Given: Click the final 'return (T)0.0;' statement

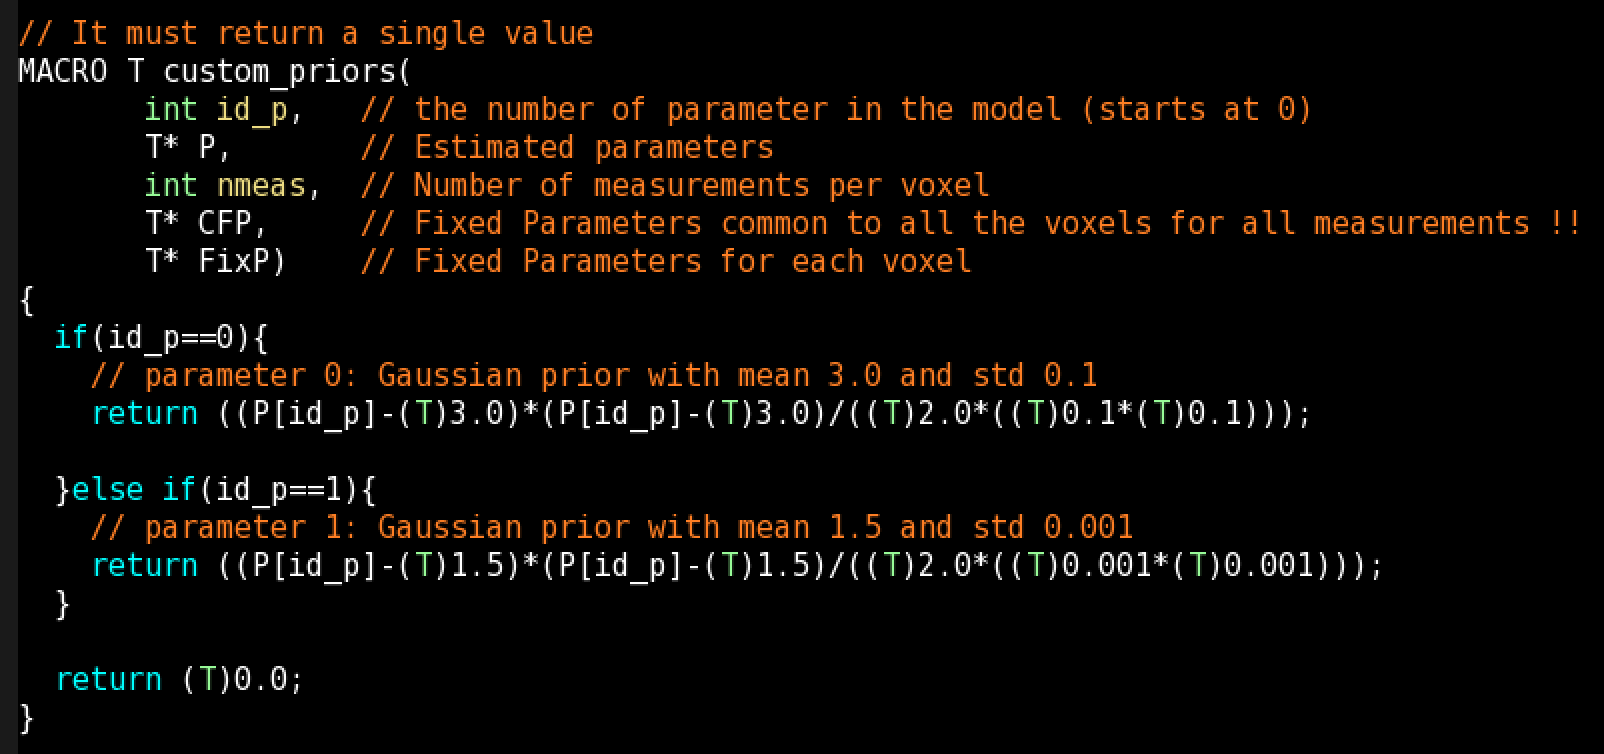Looking at the screenshot, I should tap(179, 680).
